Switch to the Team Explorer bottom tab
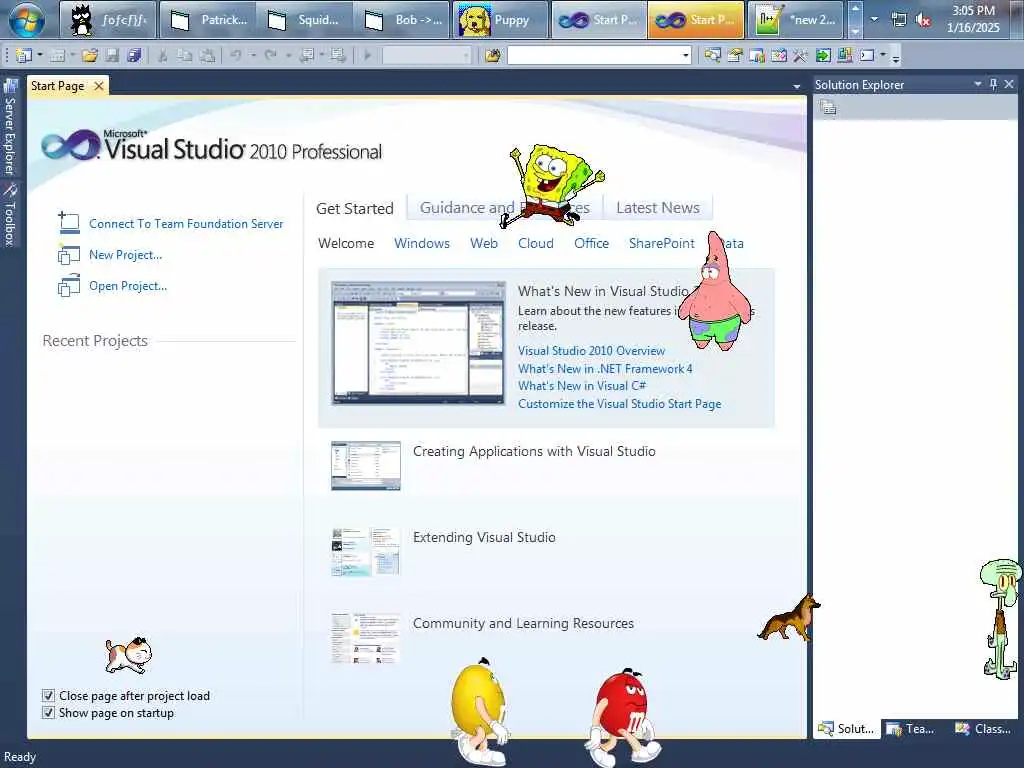The width and height of the screenshot is (1024, 768). pos(910,728)
